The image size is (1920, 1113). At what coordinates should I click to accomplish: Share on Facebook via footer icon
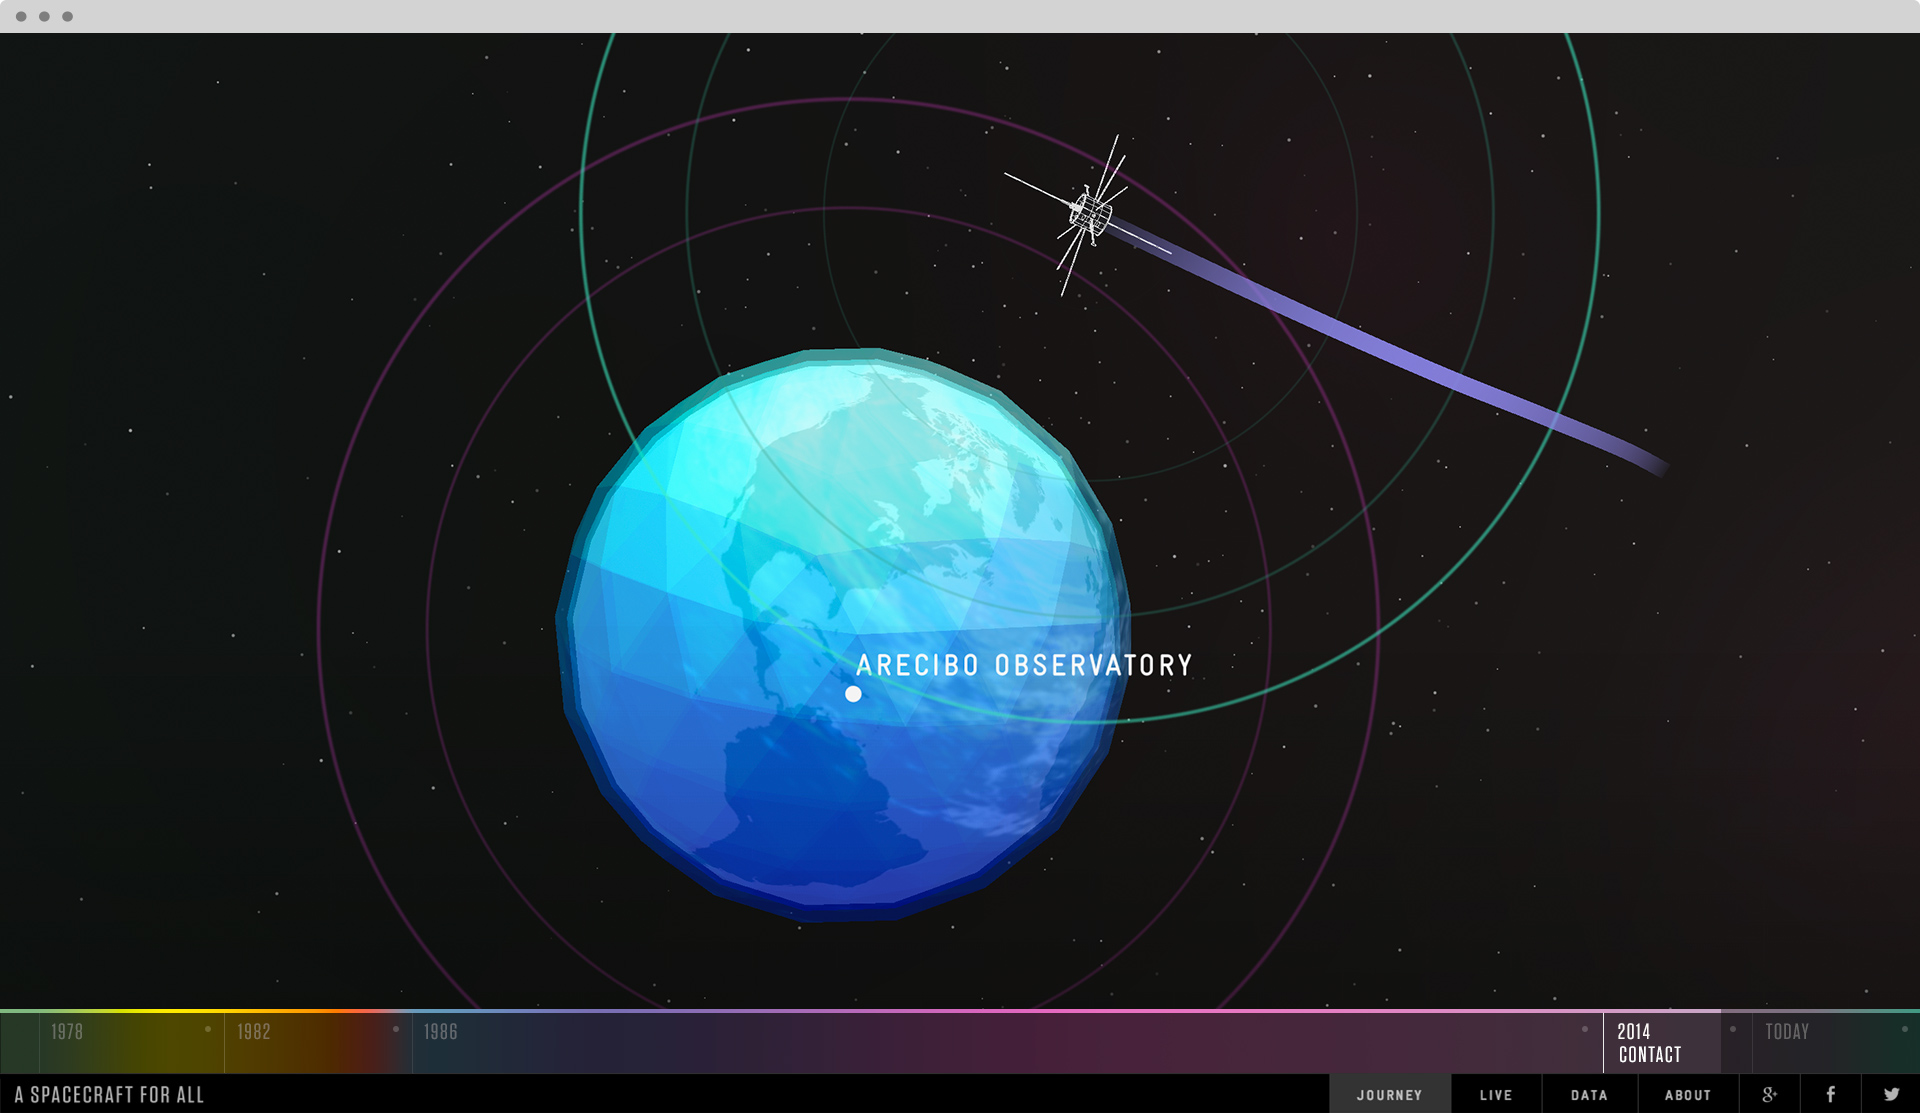[1830, 1094]
